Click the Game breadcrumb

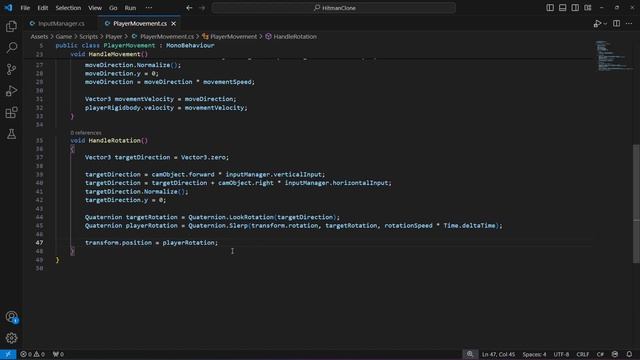tap(64, 36)
